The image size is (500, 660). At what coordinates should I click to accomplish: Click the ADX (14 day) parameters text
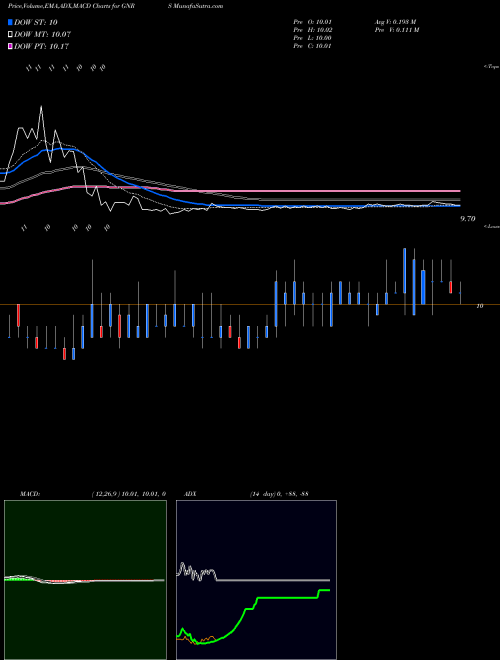coord(279,494)
